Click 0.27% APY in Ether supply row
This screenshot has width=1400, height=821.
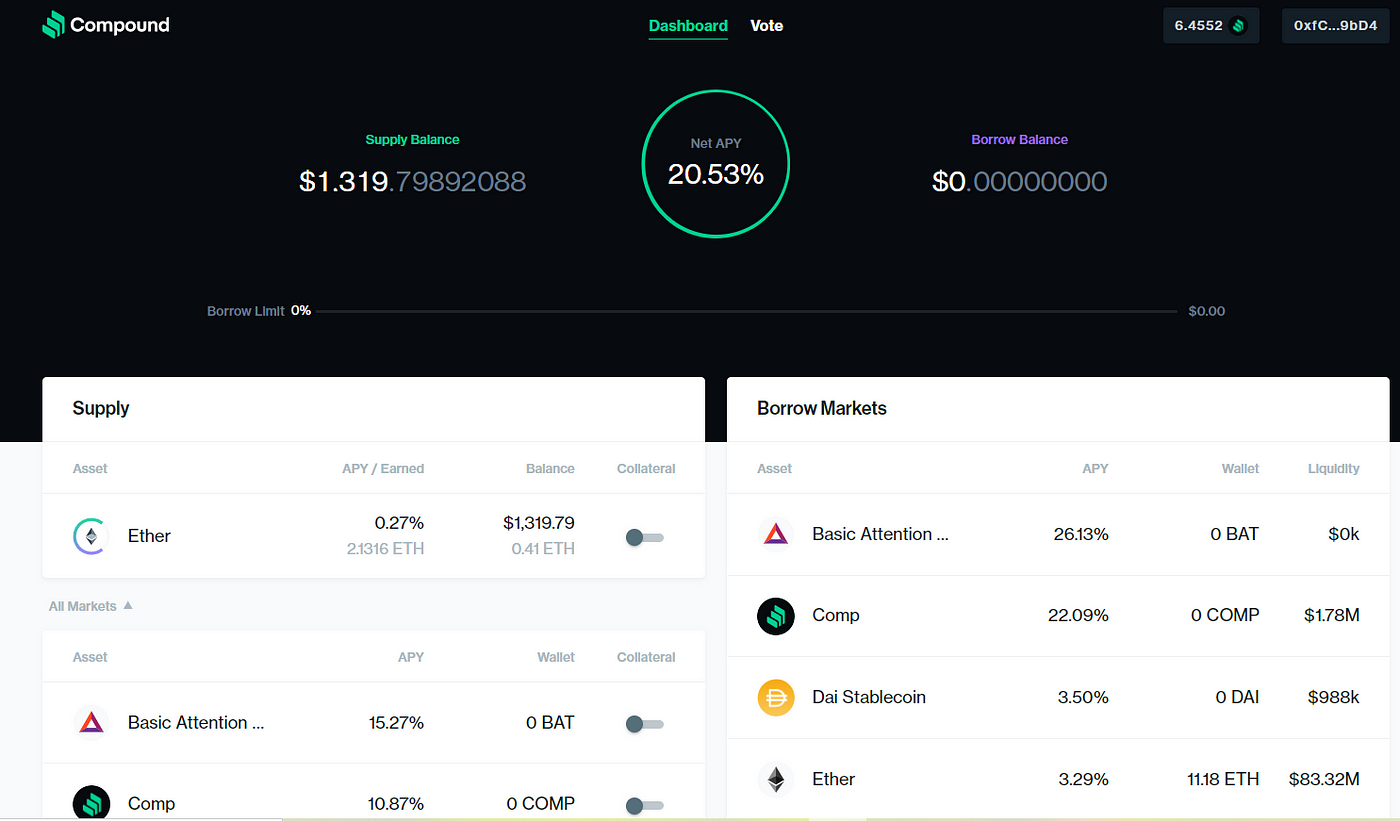click(x=399, y=522)
